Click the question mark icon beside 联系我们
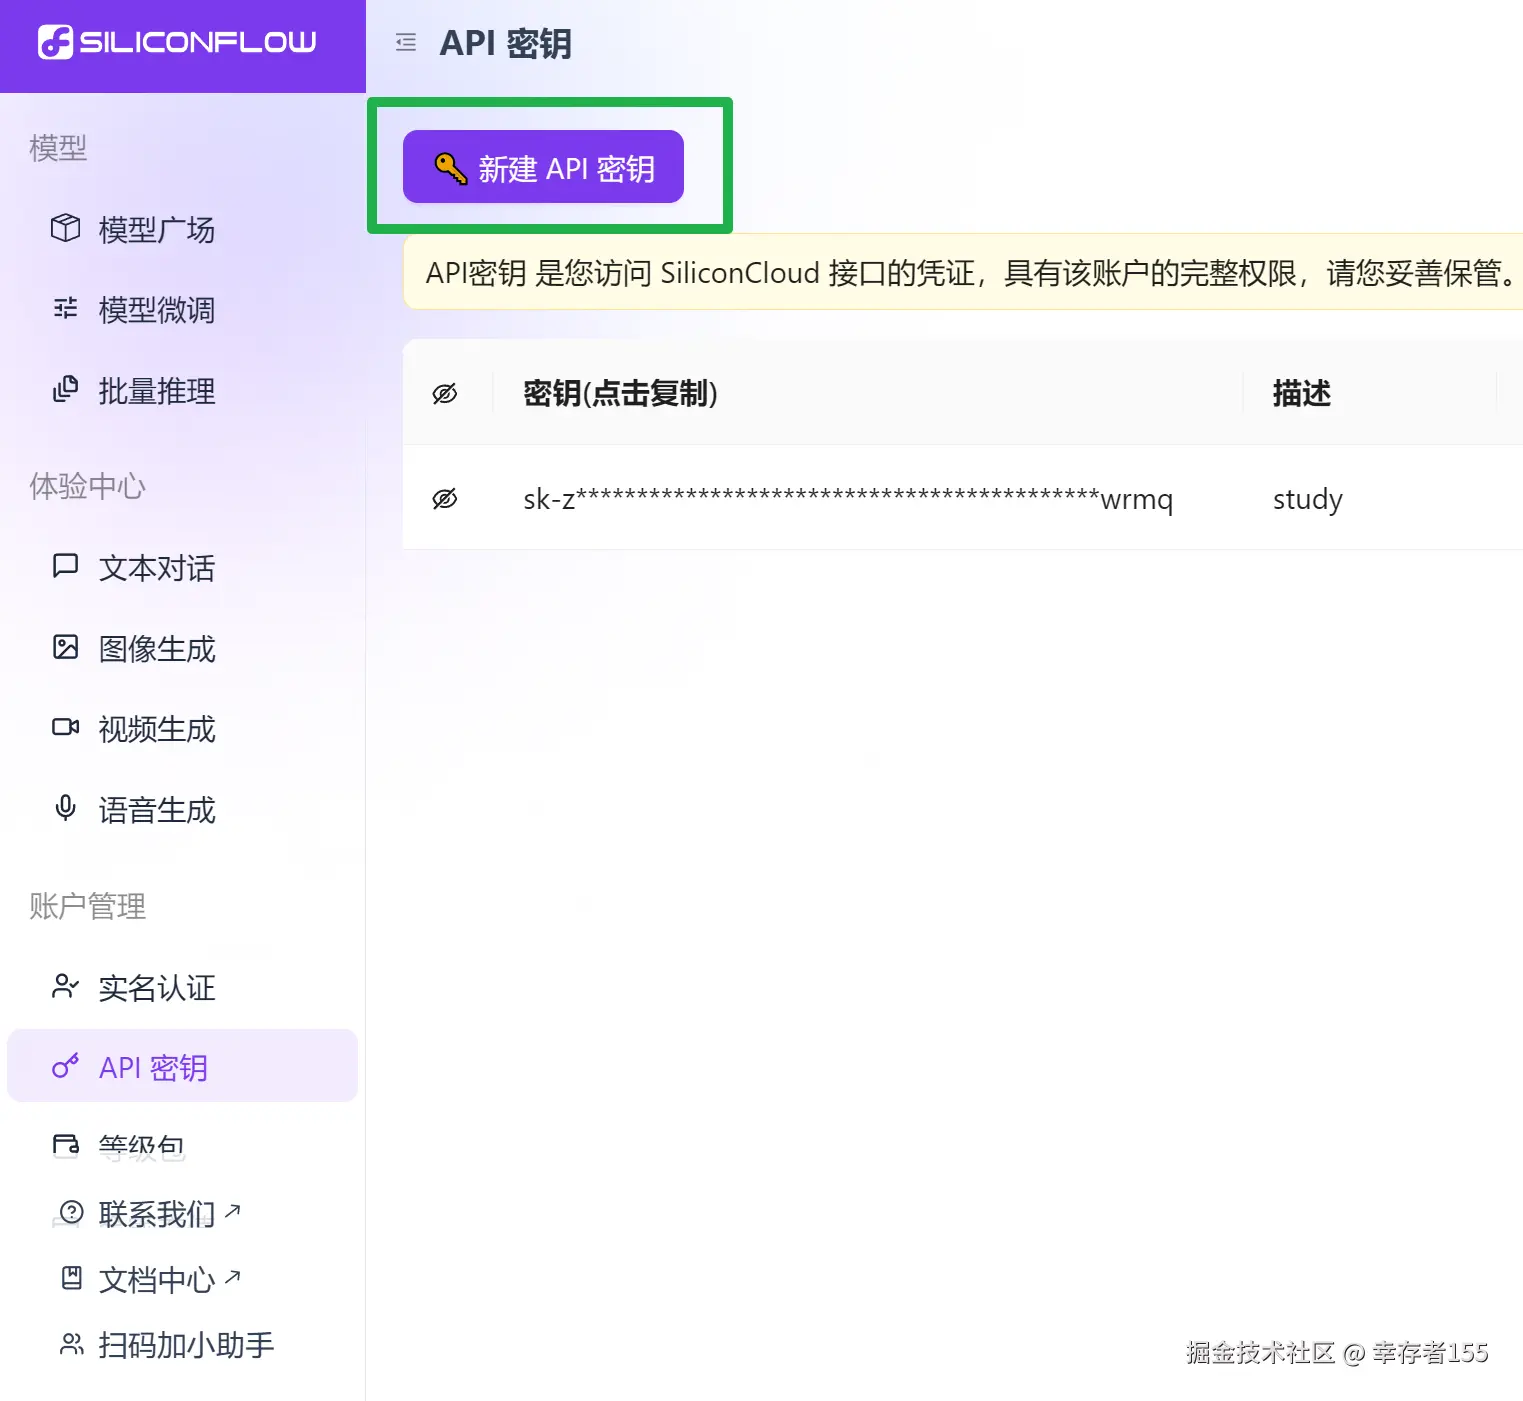Image resolution: width=1523 pixels, height=1401 pixels. (72, 1212)
